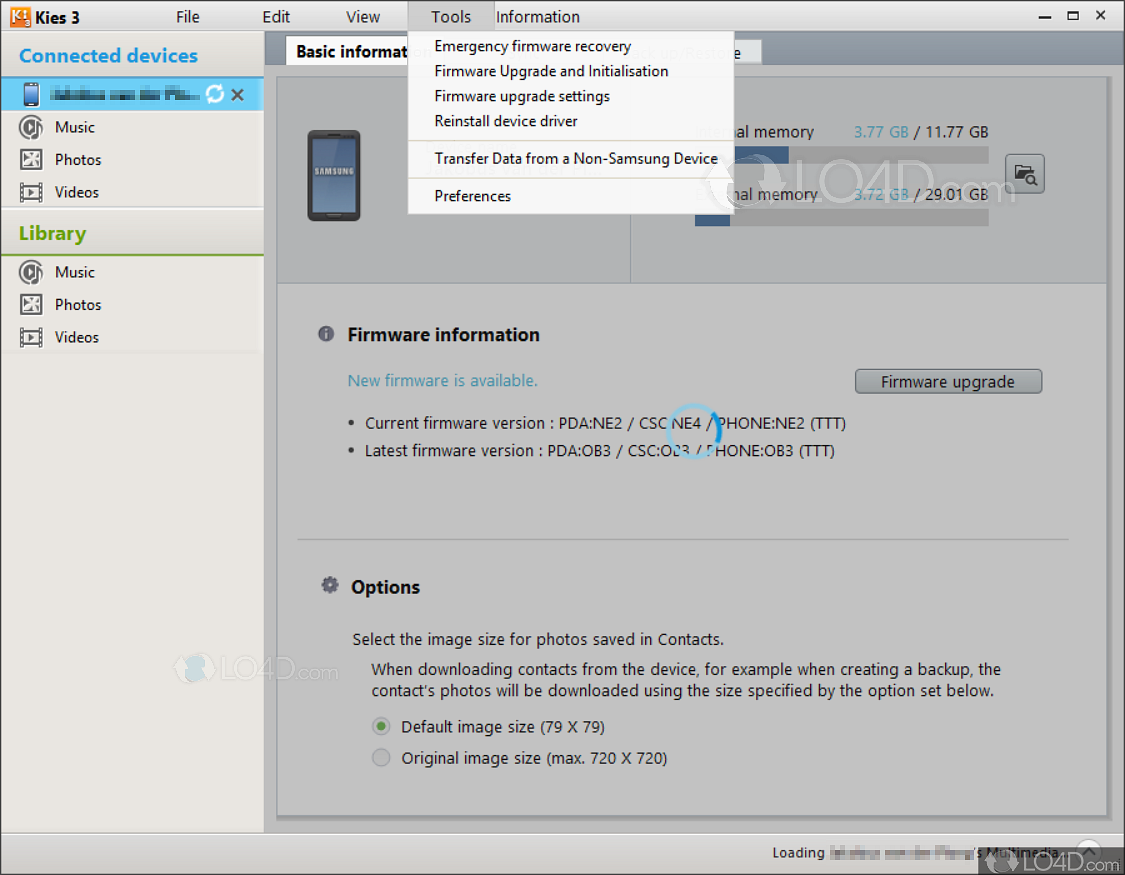1125x875 pixels.
Task: Refresh the connected device with sync icon
Action: (215, 94)
